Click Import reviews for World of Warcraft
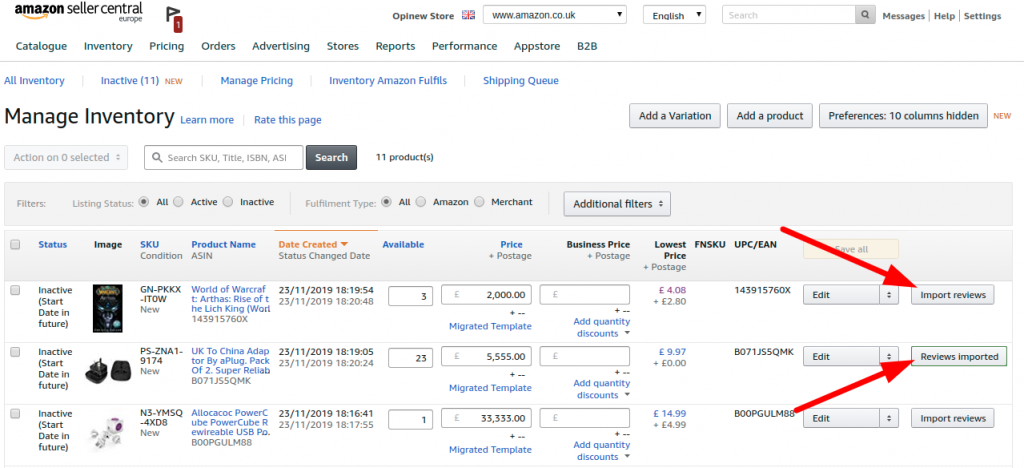1024x468 pixels. (x=953, y=295)
